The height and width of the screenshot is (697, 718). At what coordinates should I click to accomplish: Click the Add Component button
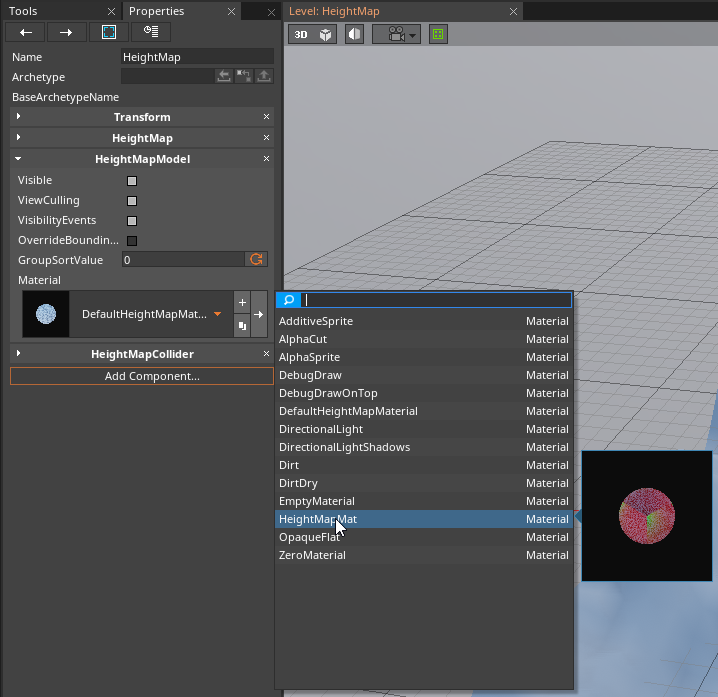click(x=142, y=376)
